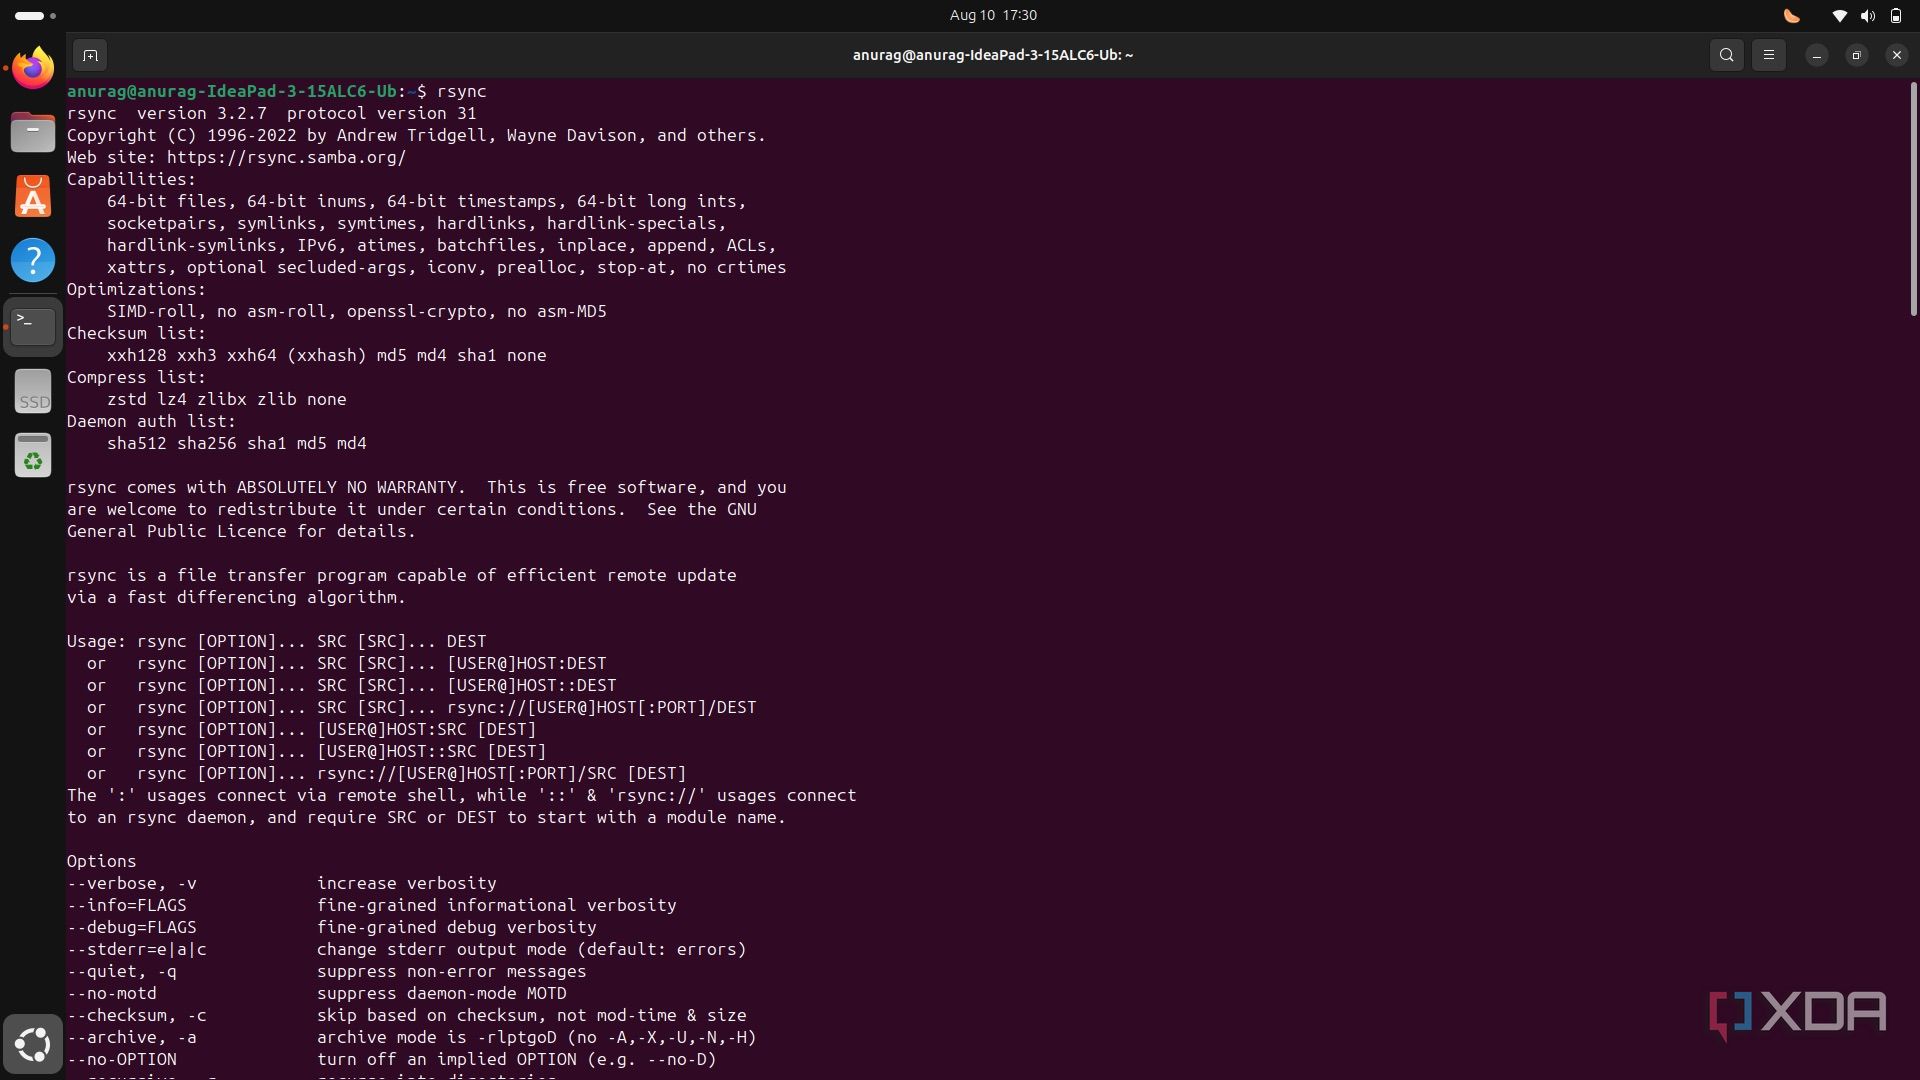Viewport: 1920px width, 1080px height.
Task: Click the volume speaker indicator
Action: tap(1867, 16)
